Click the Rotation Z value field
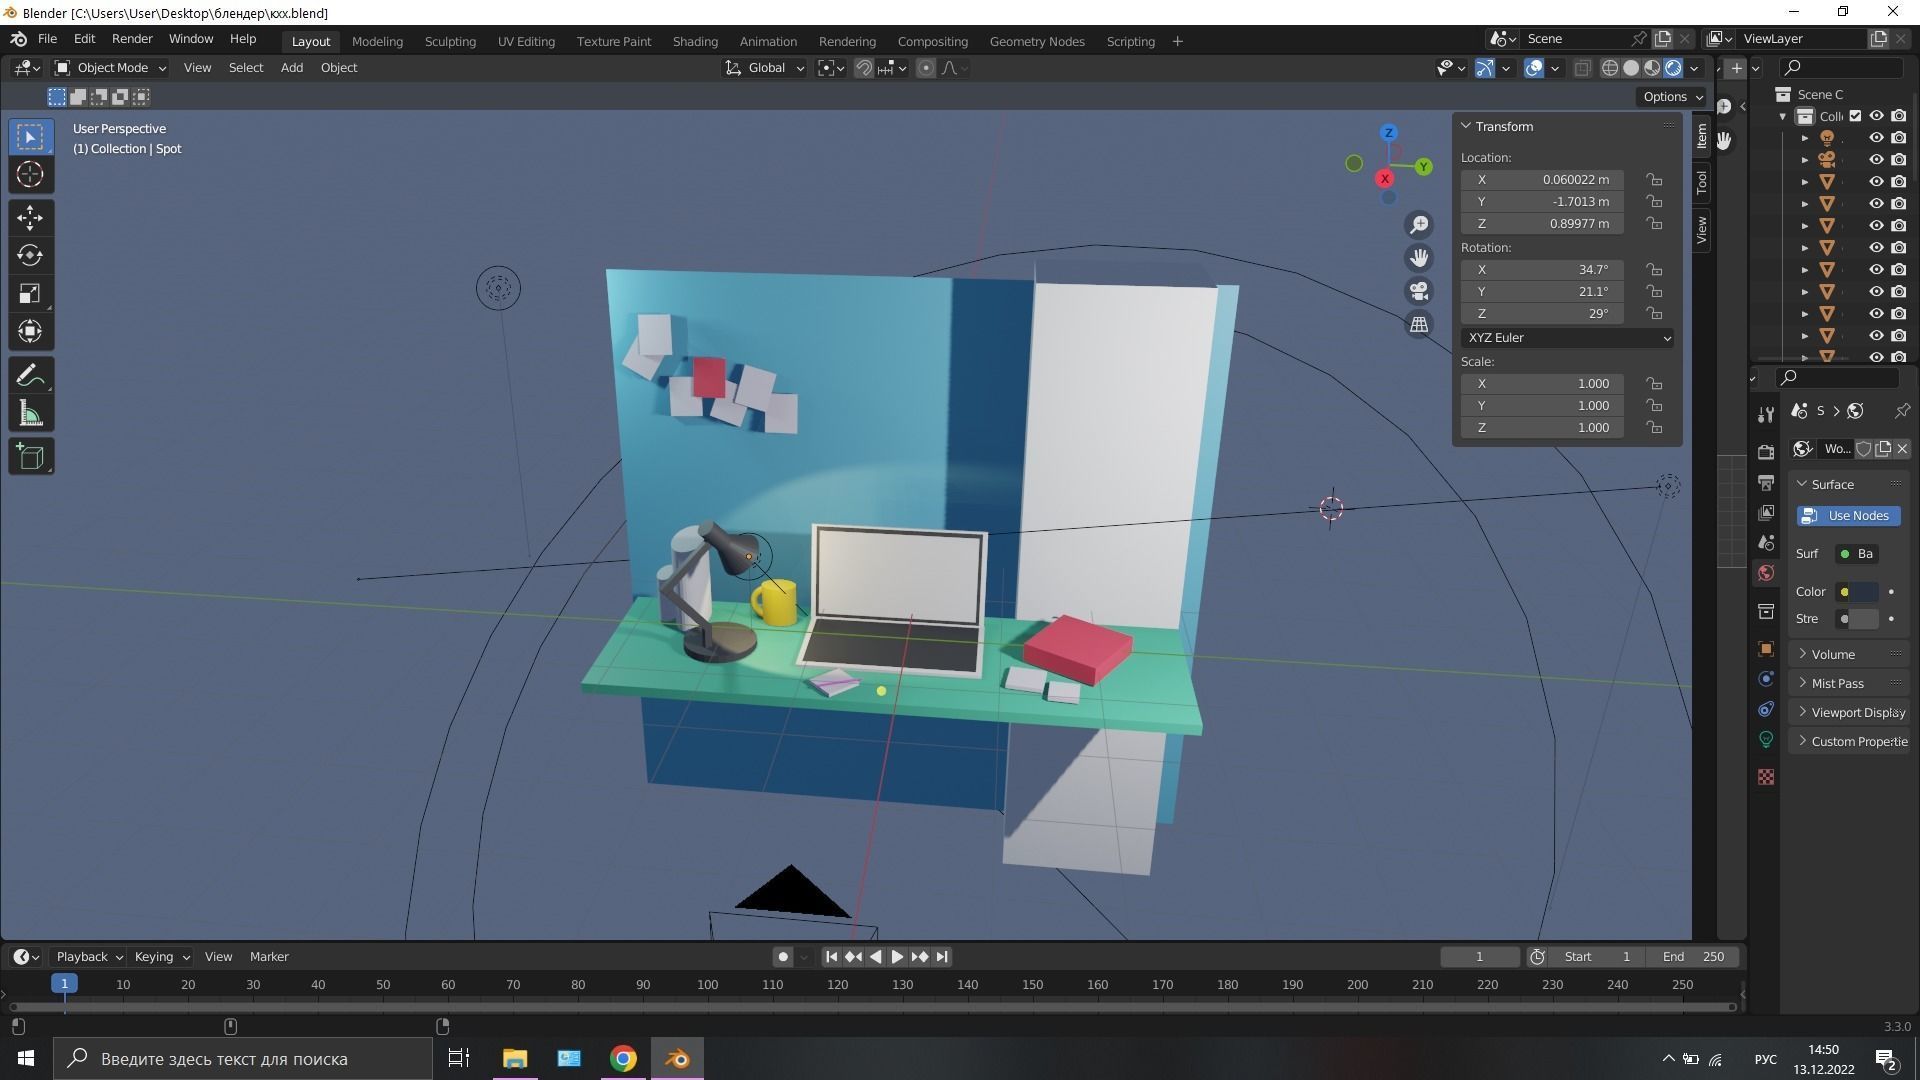1920x1080 pixels. tap(1542, 314)
